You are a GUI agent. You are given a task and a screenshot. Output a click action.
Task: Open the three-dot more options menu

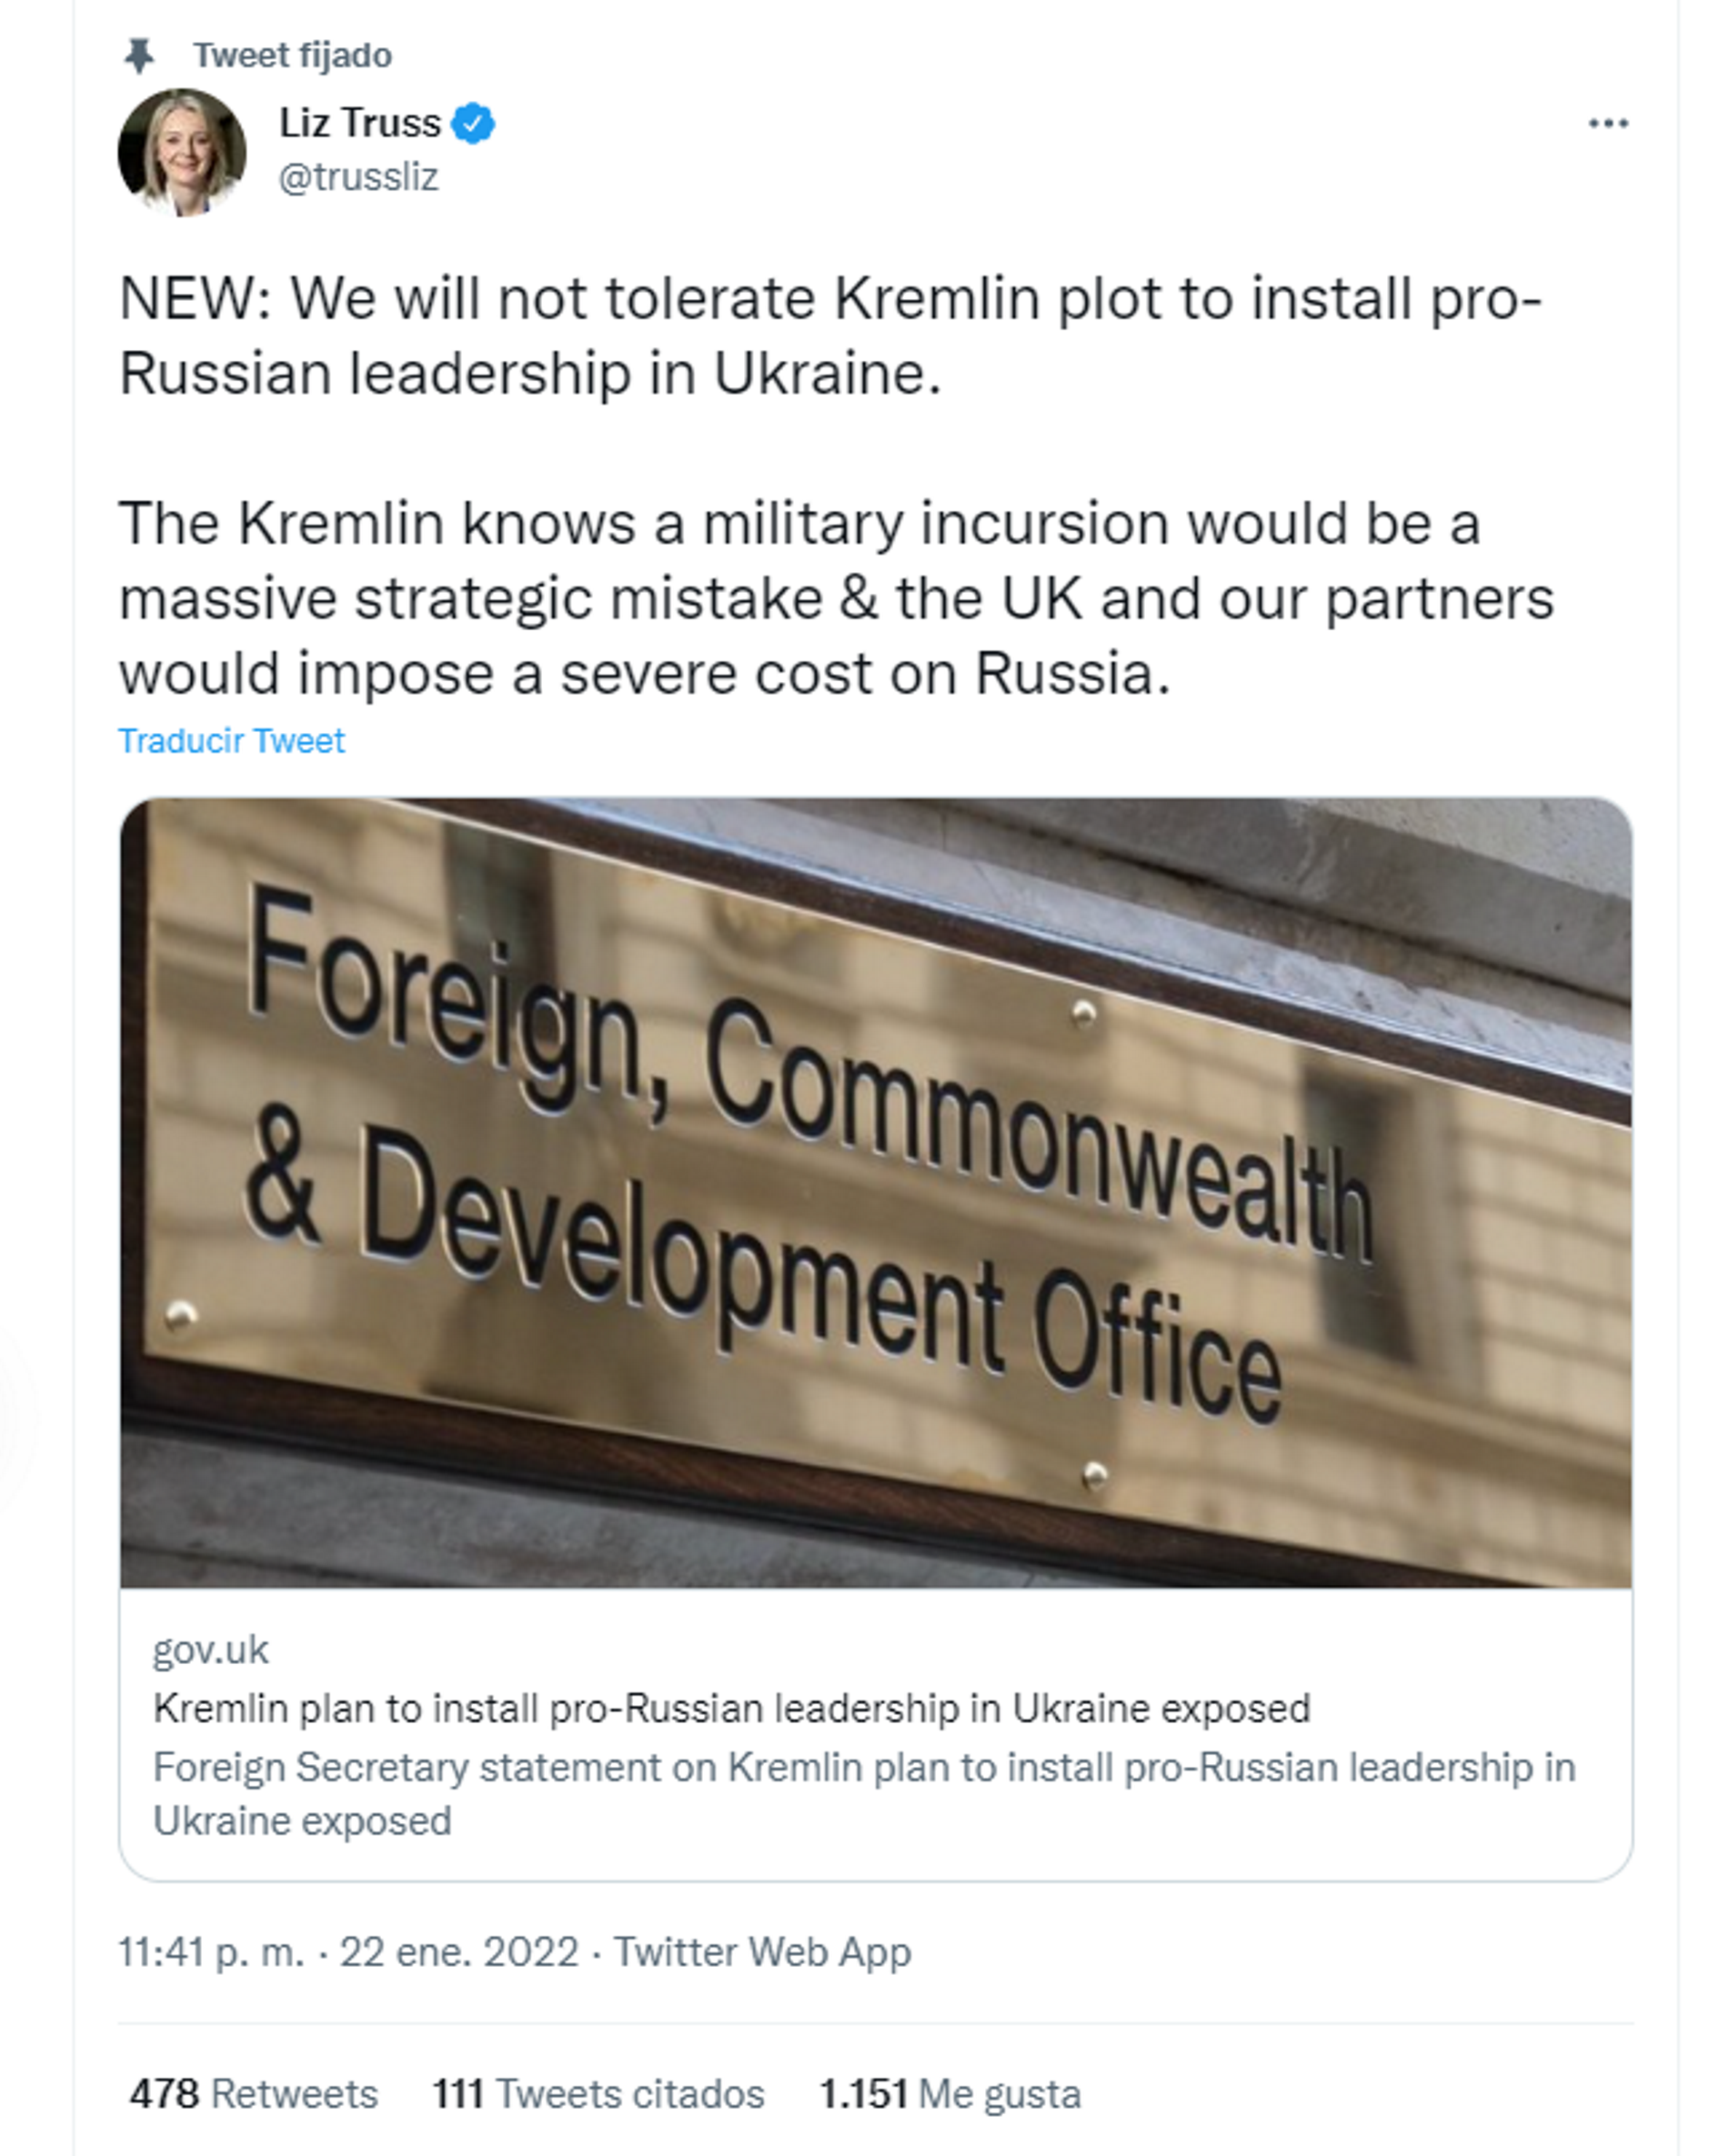pos(1608,124)
